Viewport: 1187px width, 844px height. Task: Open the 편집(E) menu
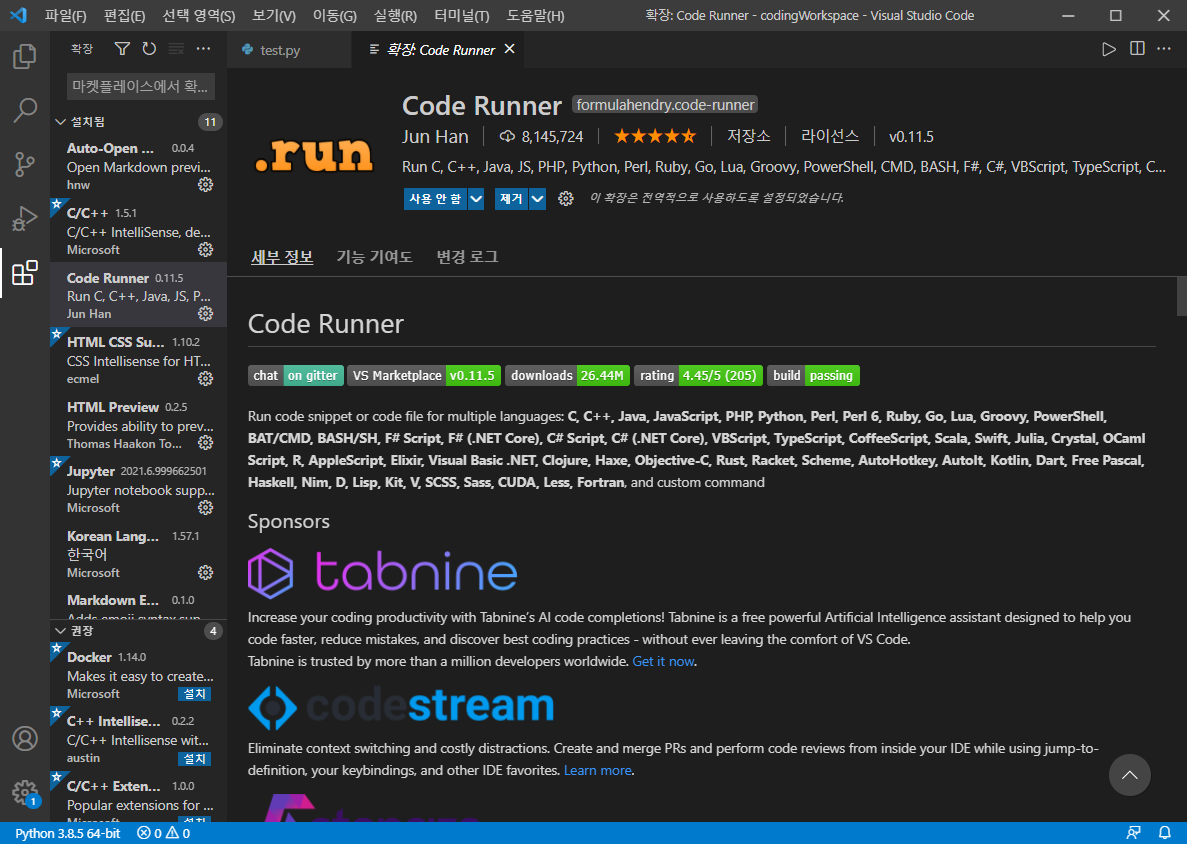click(124, 16)
